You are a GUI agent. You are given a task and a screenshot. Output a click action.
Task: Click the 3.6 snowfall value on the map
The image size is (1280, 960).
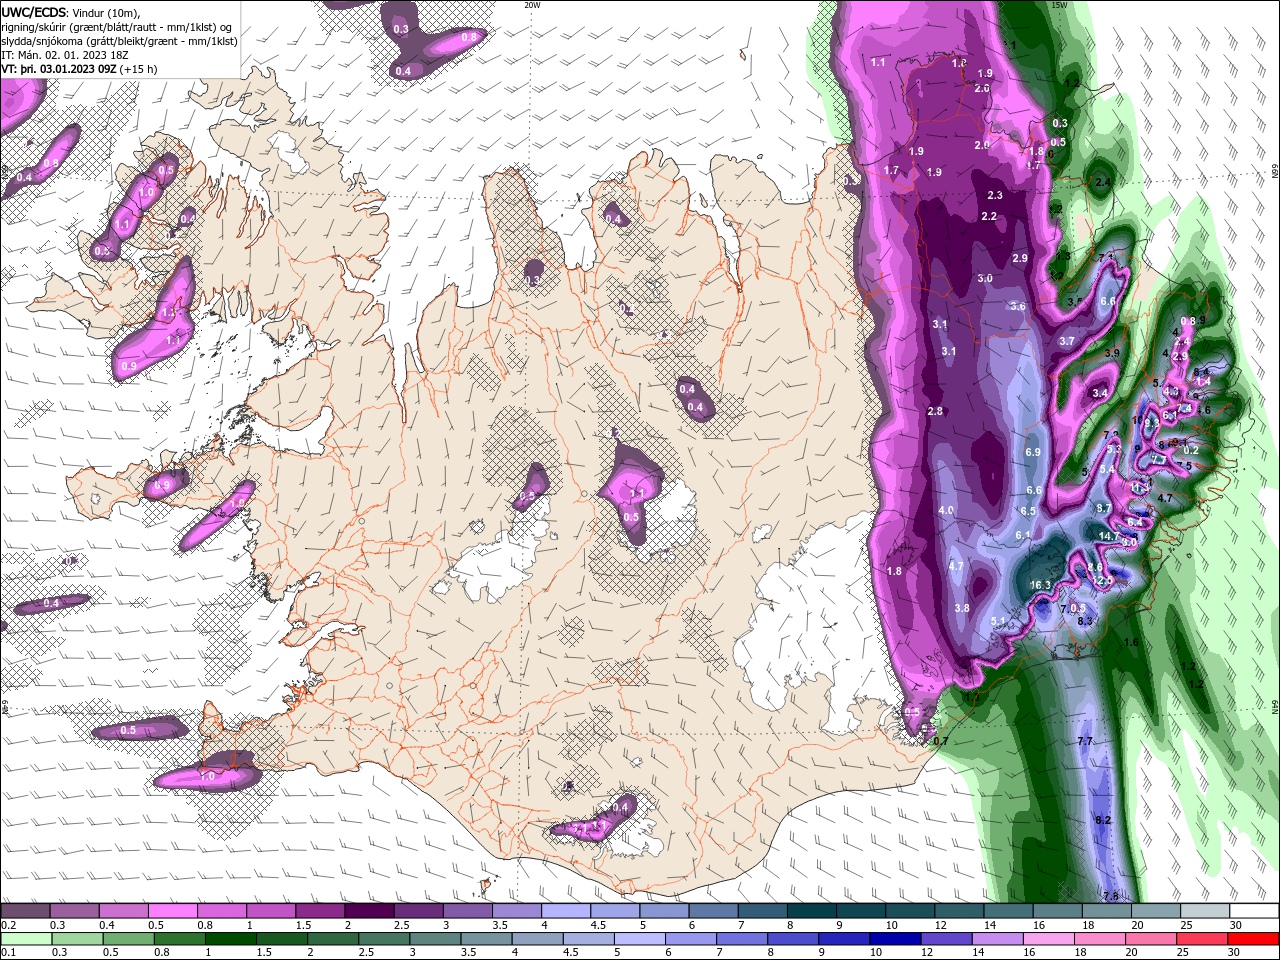click(1018, 306)
